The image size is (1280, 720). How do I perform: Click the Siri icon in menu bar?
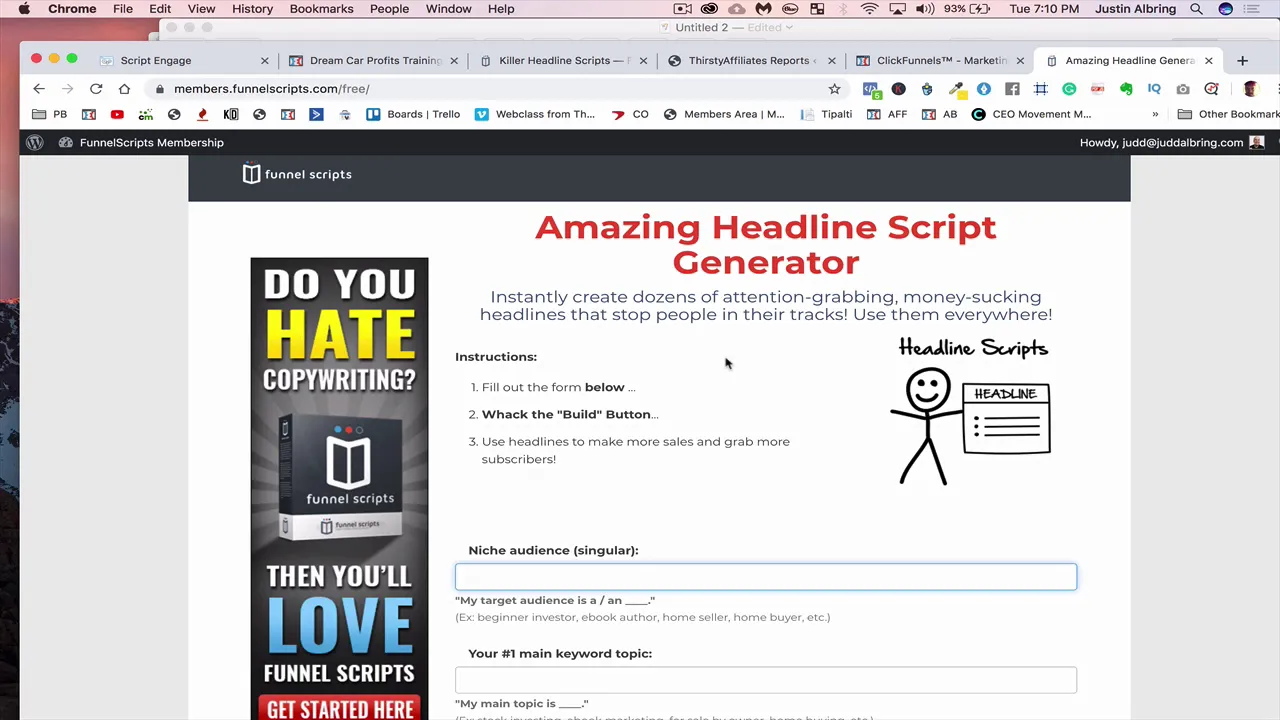click(1226, 9)
